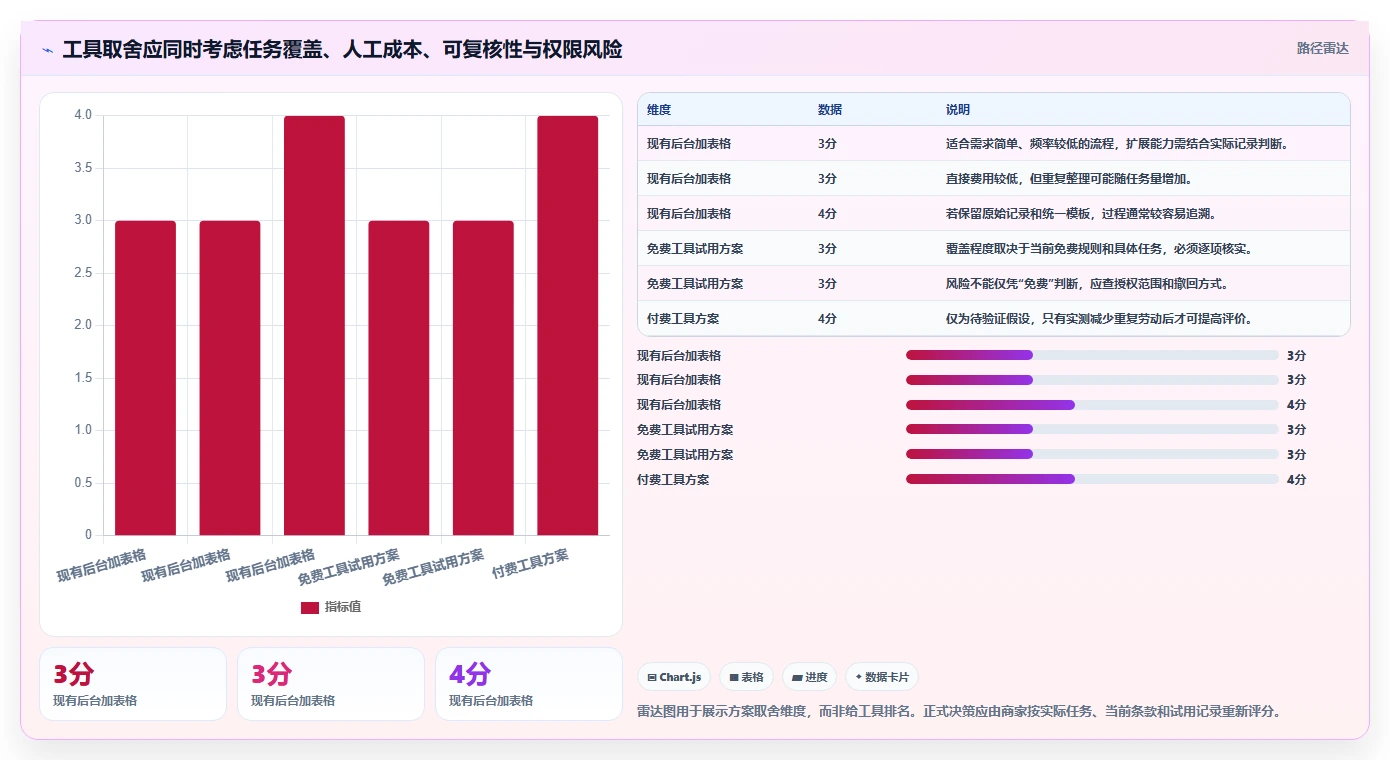Click the square icon inside the 表格 chip
Screen dimensions: 1390x760
pyautogui.click(x=734, y=677)
